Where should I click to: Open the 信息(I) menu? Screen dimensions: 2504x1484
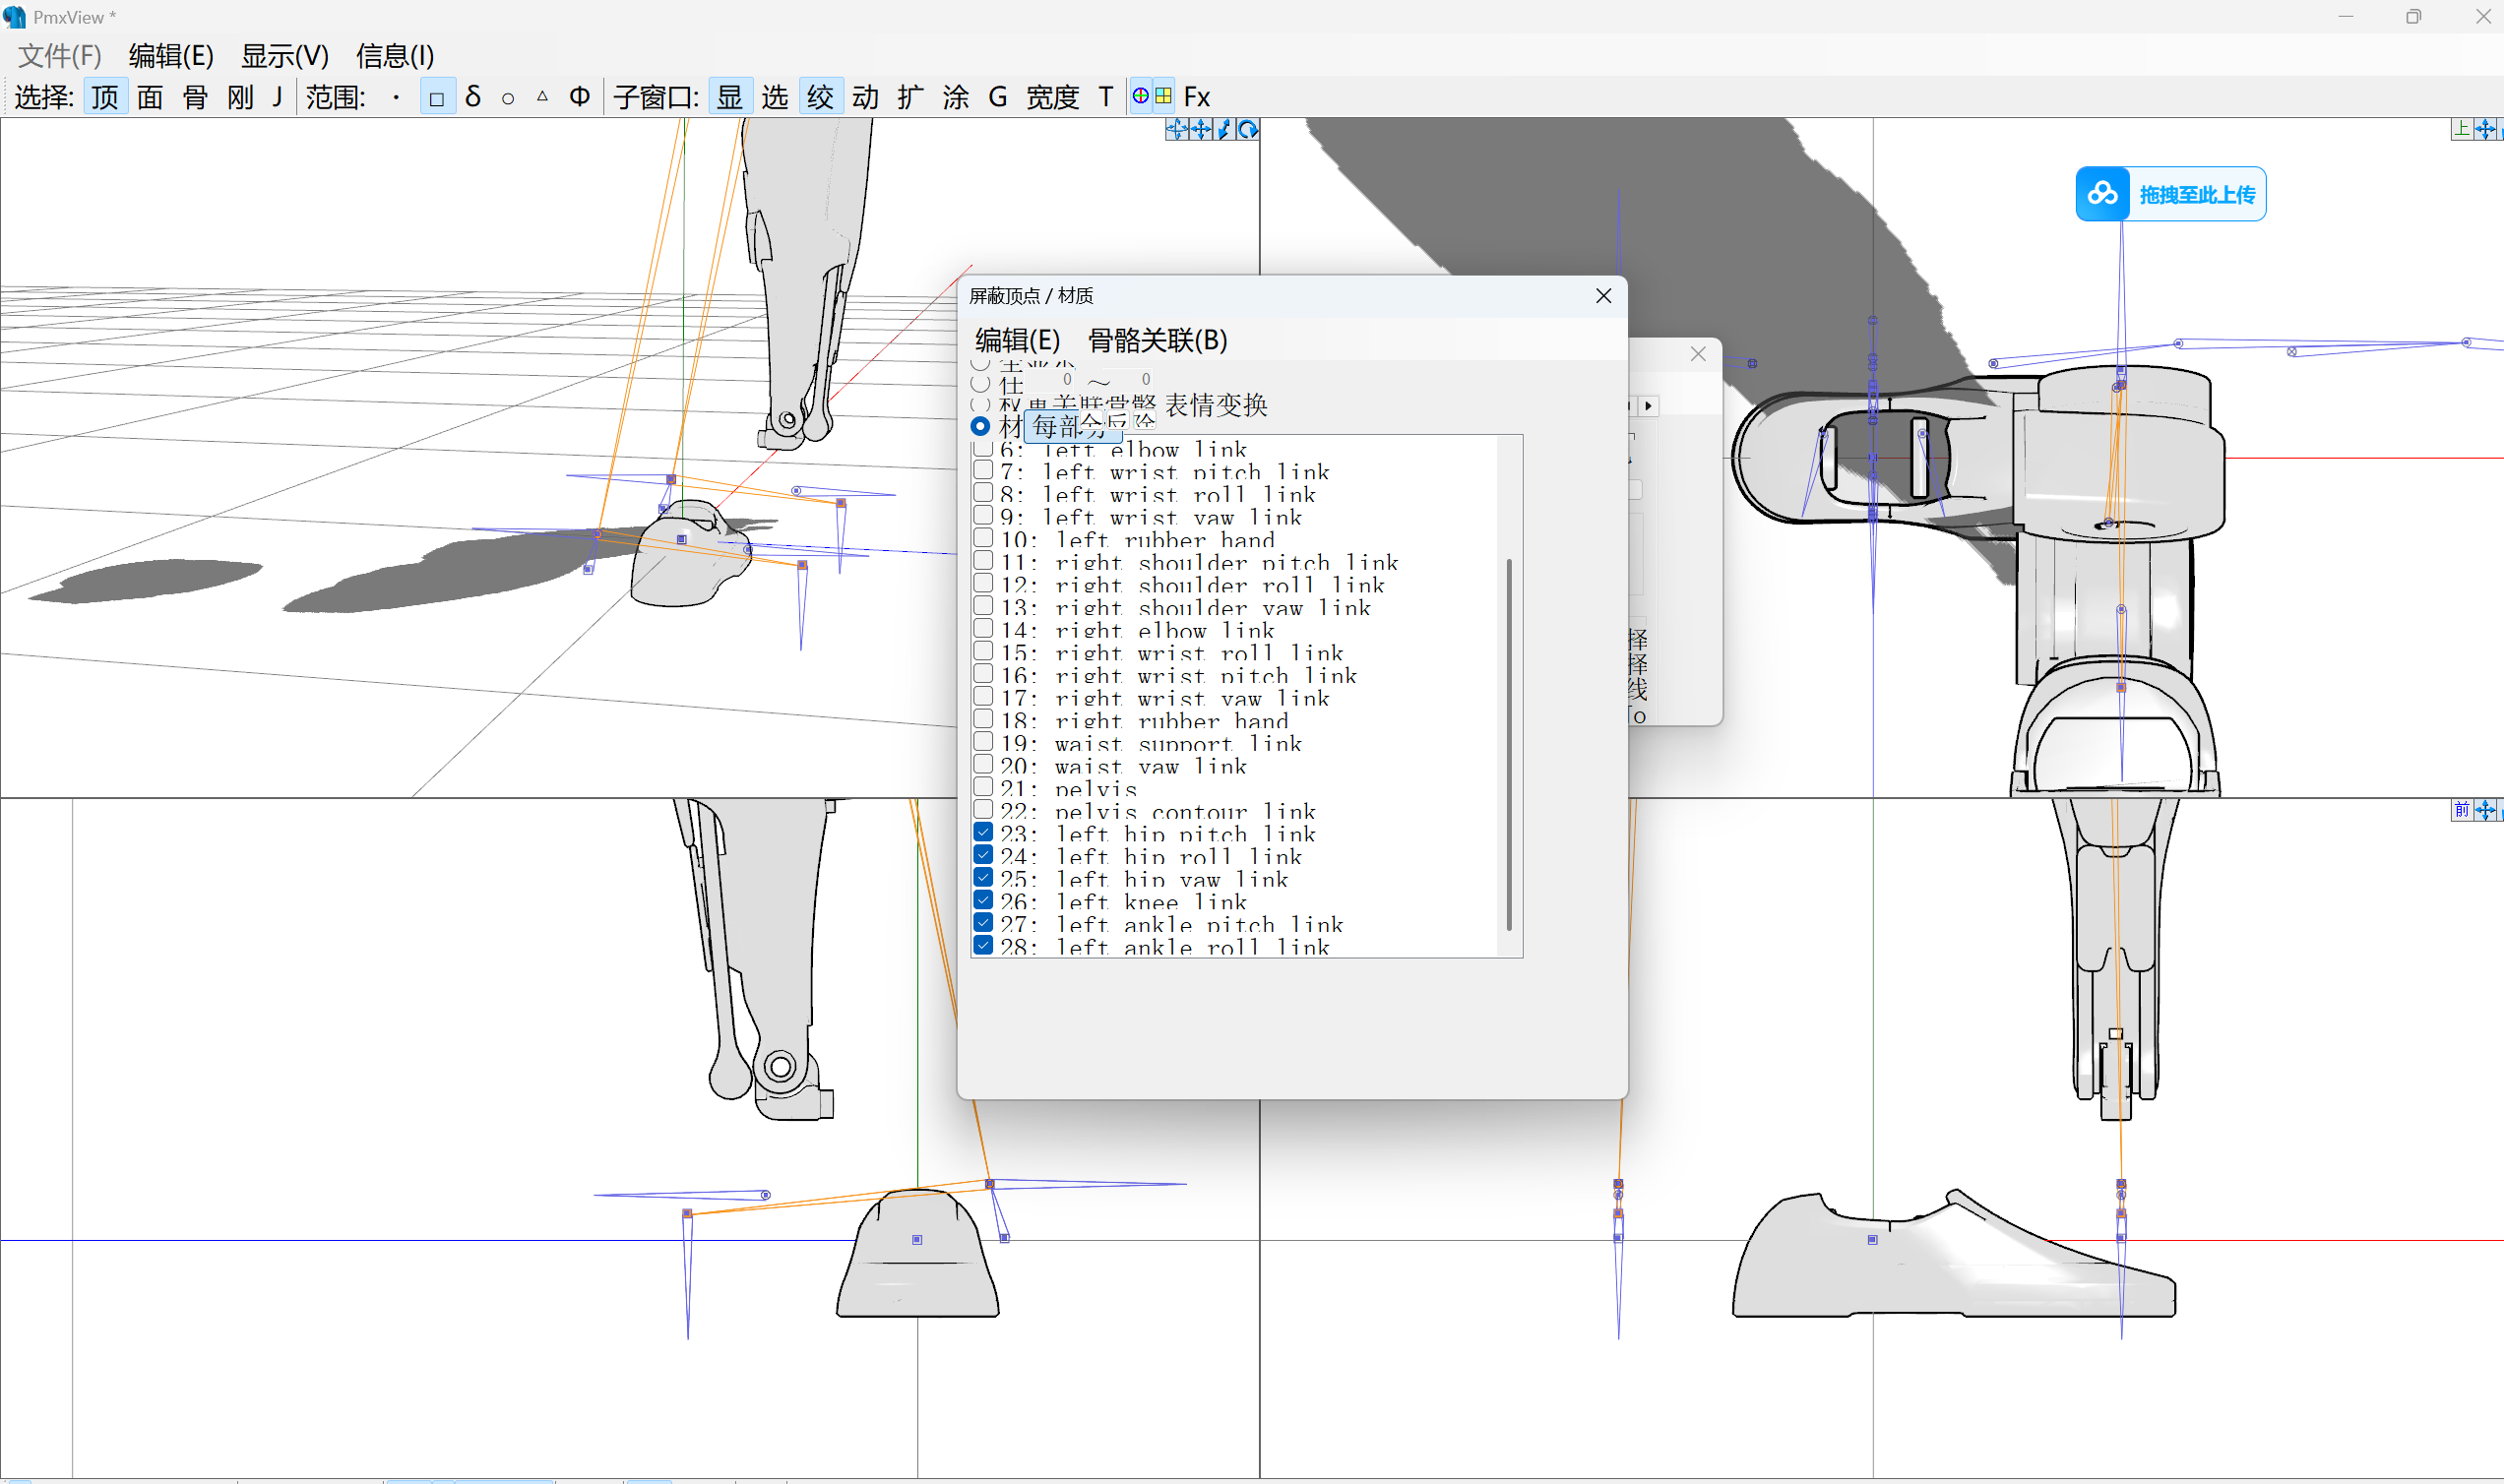pyautogui.click(x=395, y=55)
